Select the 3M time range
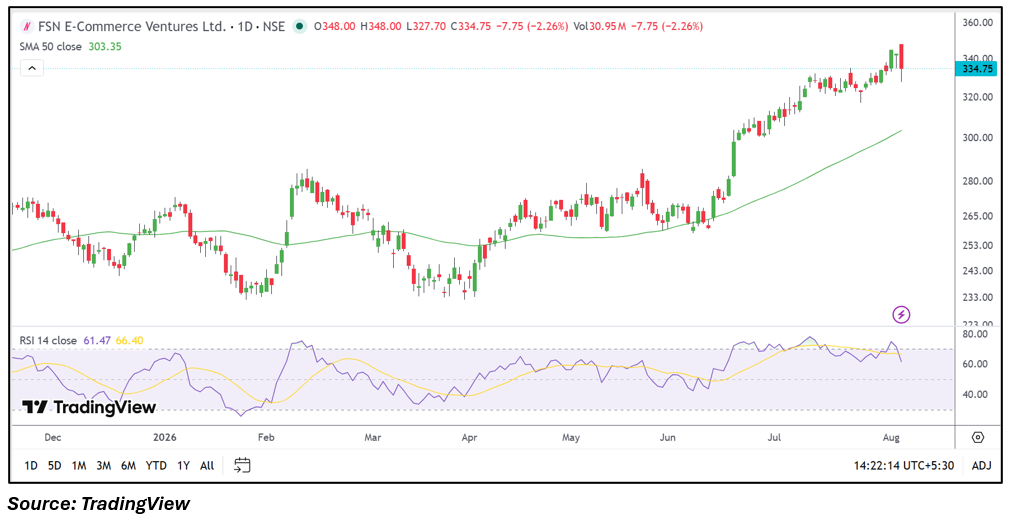 [x=103, y=466]
